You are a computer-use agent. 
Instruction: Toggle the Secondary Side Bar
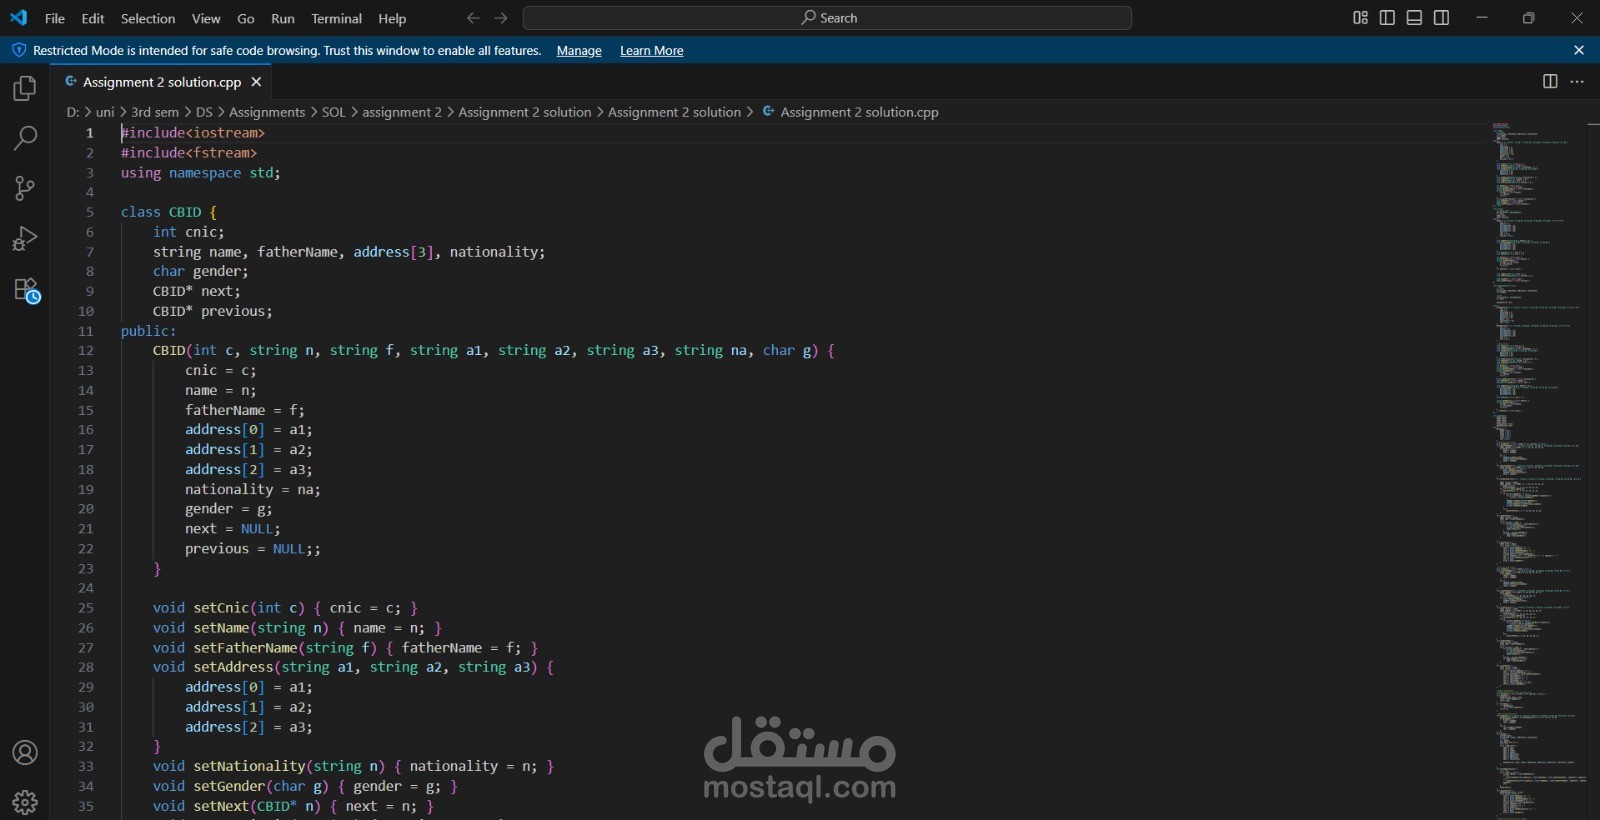click(x=1441, y=18)
